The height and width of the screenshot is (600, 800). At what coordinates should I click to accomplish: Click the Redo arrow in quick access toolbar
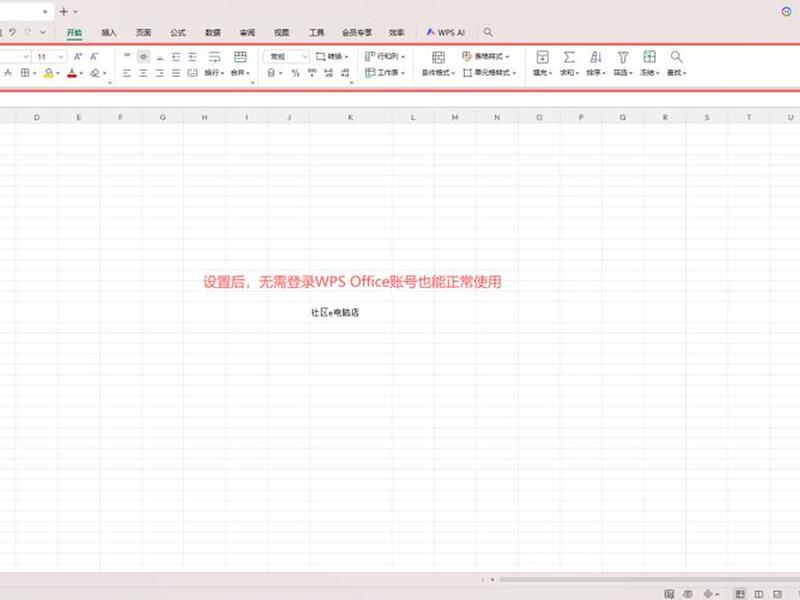pos(28,32)
